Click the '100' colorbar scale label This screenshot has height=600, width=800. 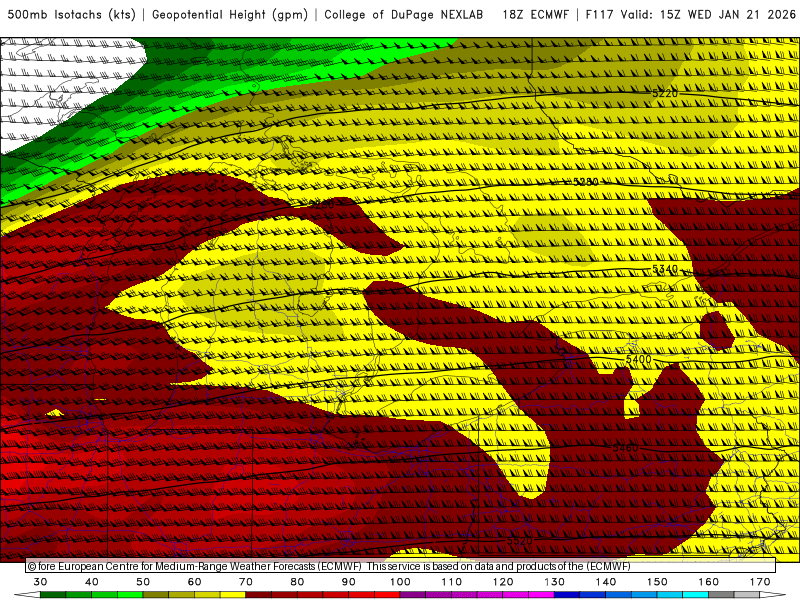click(400, 582)
